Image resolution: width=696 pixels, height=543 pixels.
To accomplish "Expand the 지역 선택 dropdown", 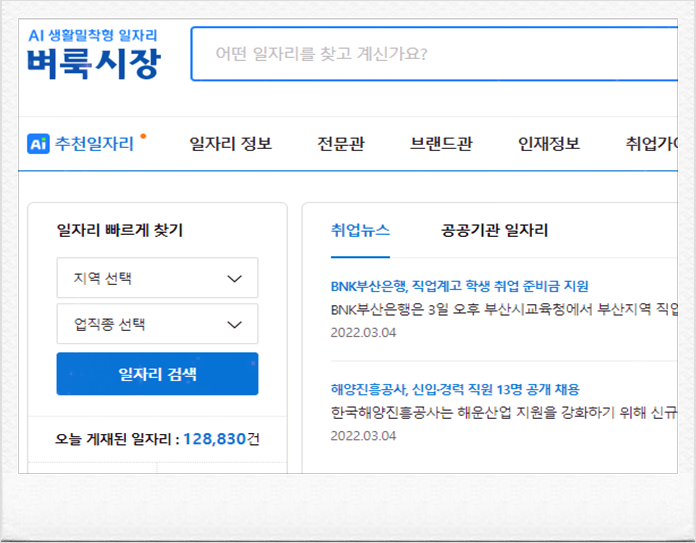I will pyautogui.click(x=157, y=278).
